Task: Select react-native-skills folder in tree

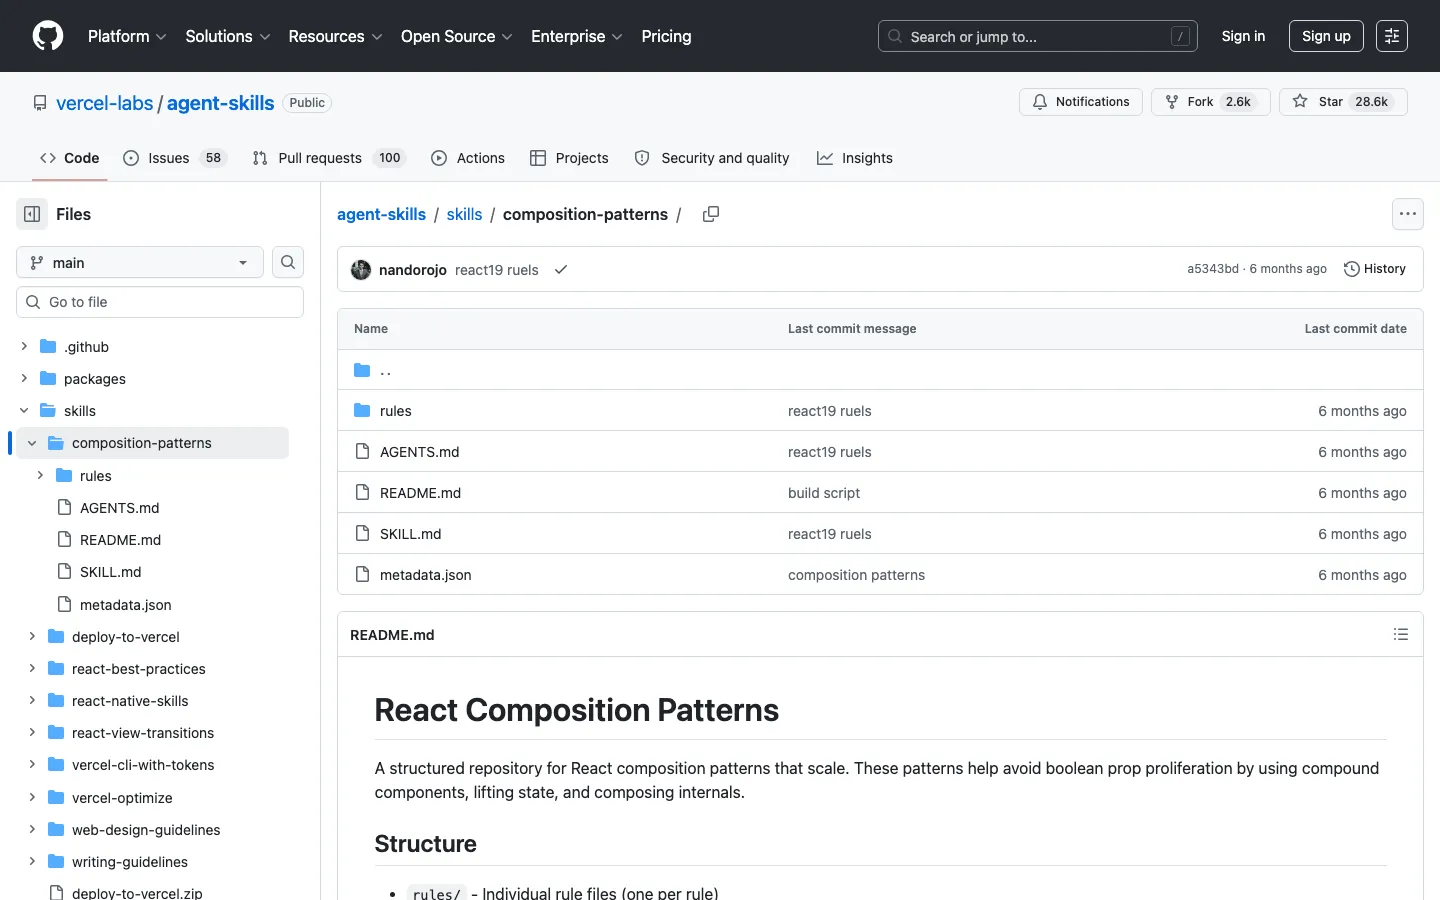Action: point(130,701)
